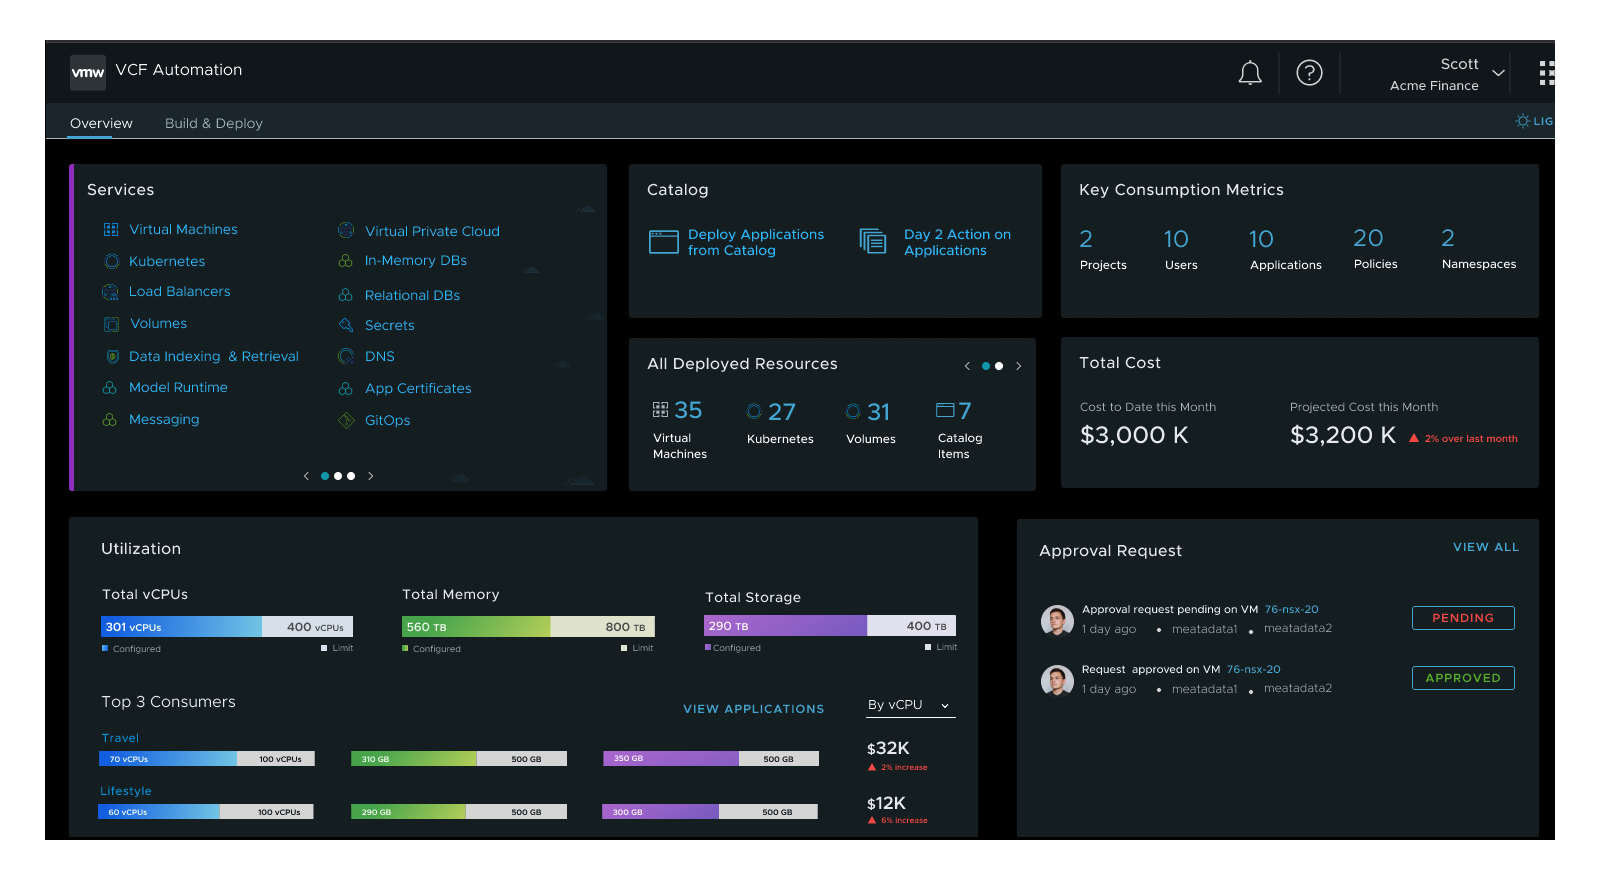
Task: Select the Overview tab
Action: 101,124
